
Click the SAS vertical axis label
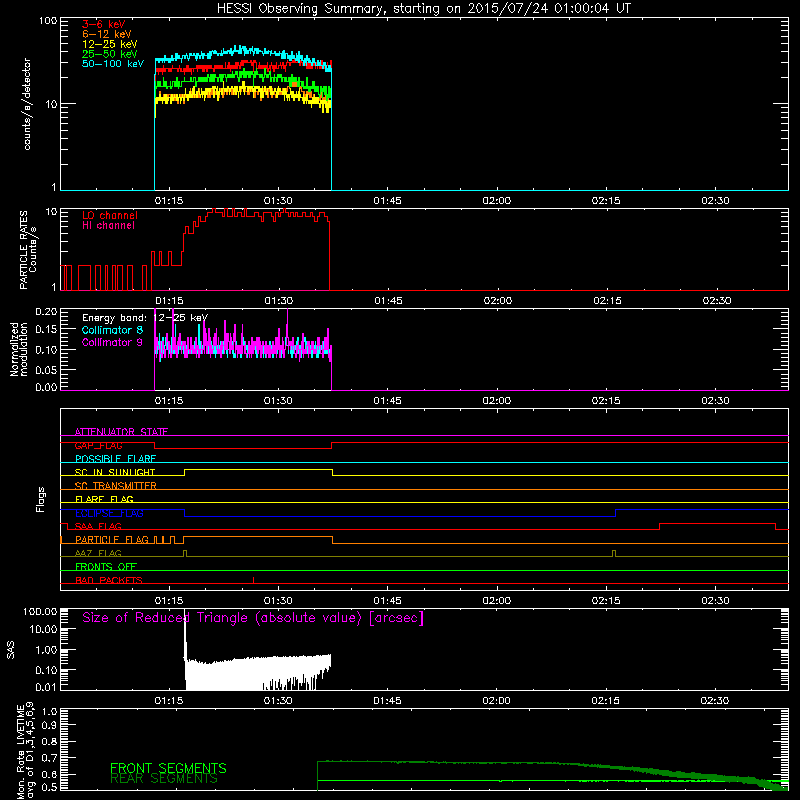pos(11,650)
